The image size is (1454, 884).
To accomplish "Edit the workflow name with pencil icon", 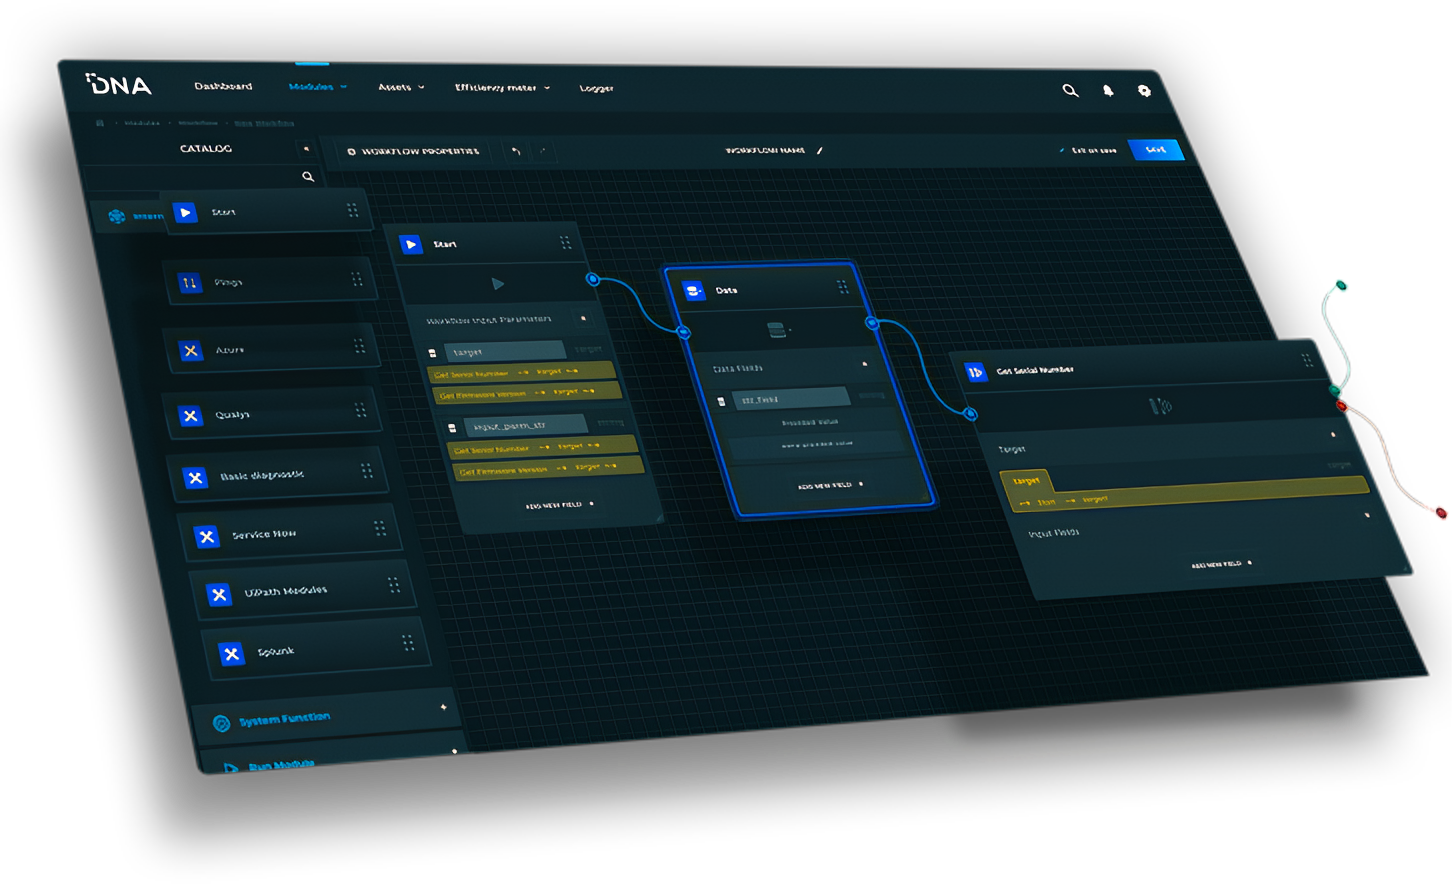I will click(x=820, y=150).
